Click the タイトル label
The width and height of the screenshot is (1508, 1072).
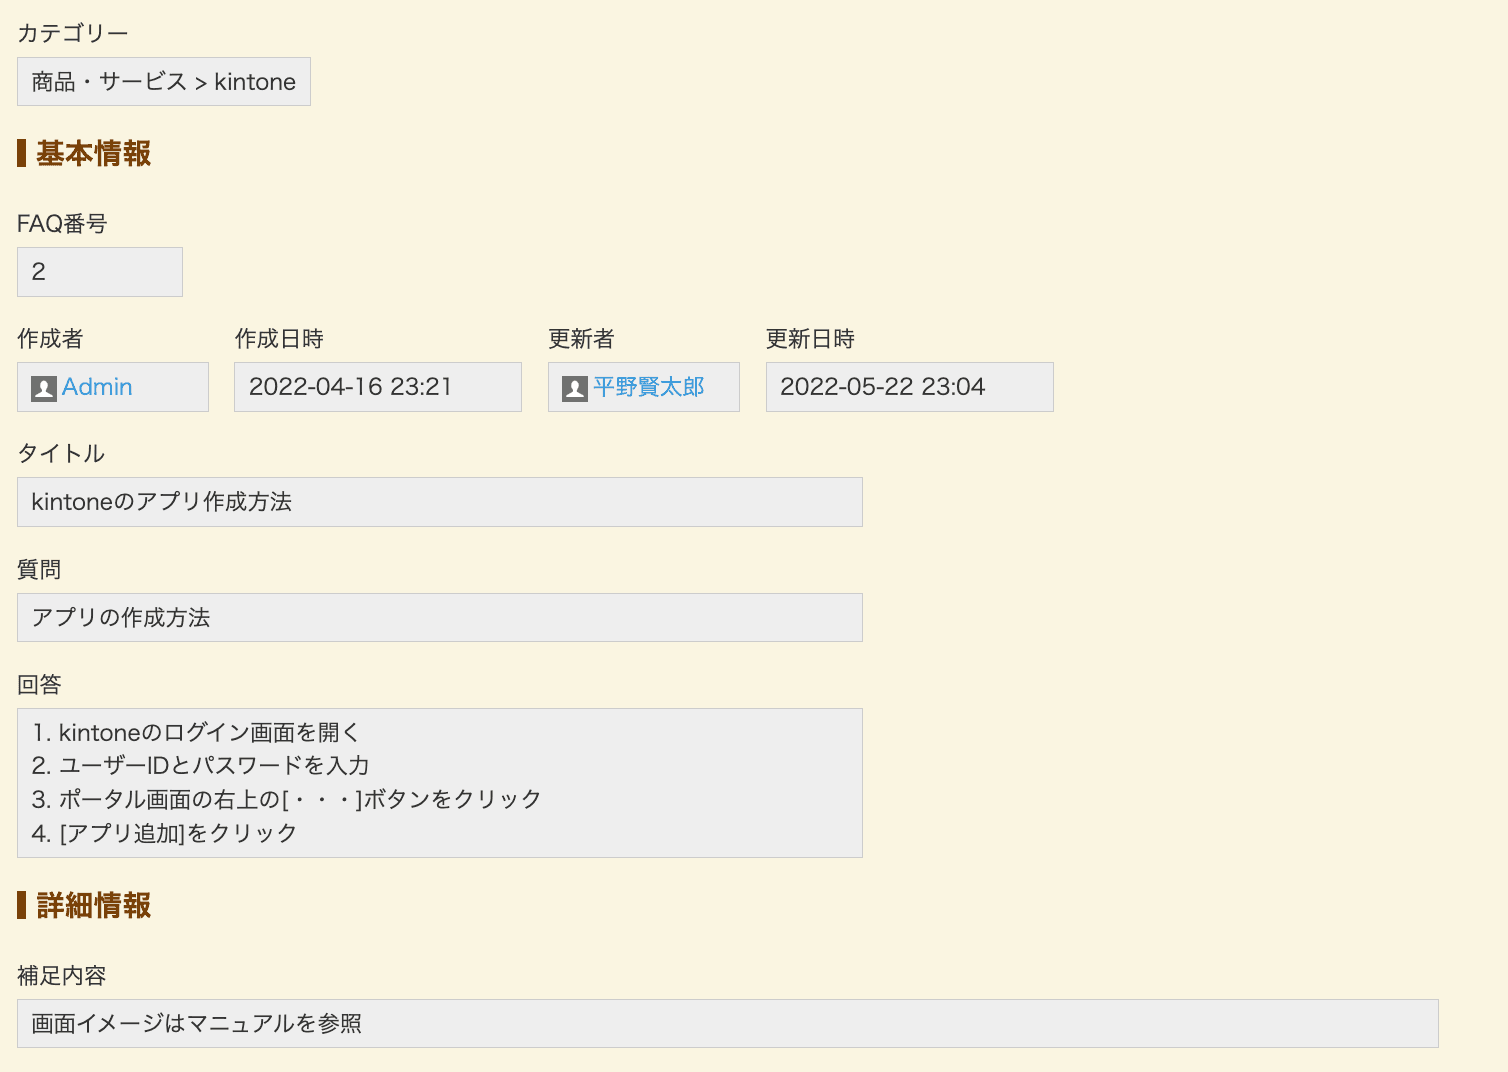coord(61,454)
